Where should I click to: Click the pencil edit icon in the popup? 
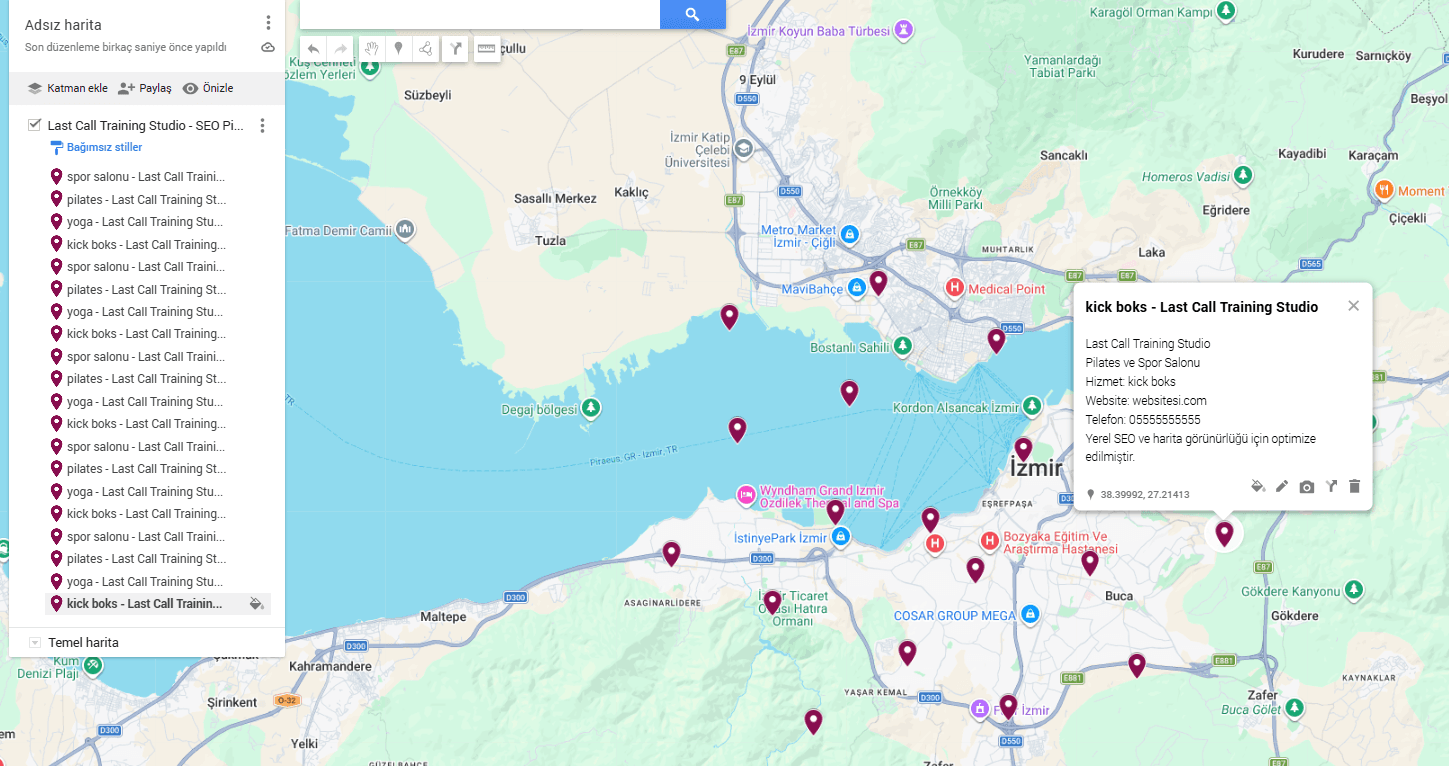click(x=1282, y=486)
